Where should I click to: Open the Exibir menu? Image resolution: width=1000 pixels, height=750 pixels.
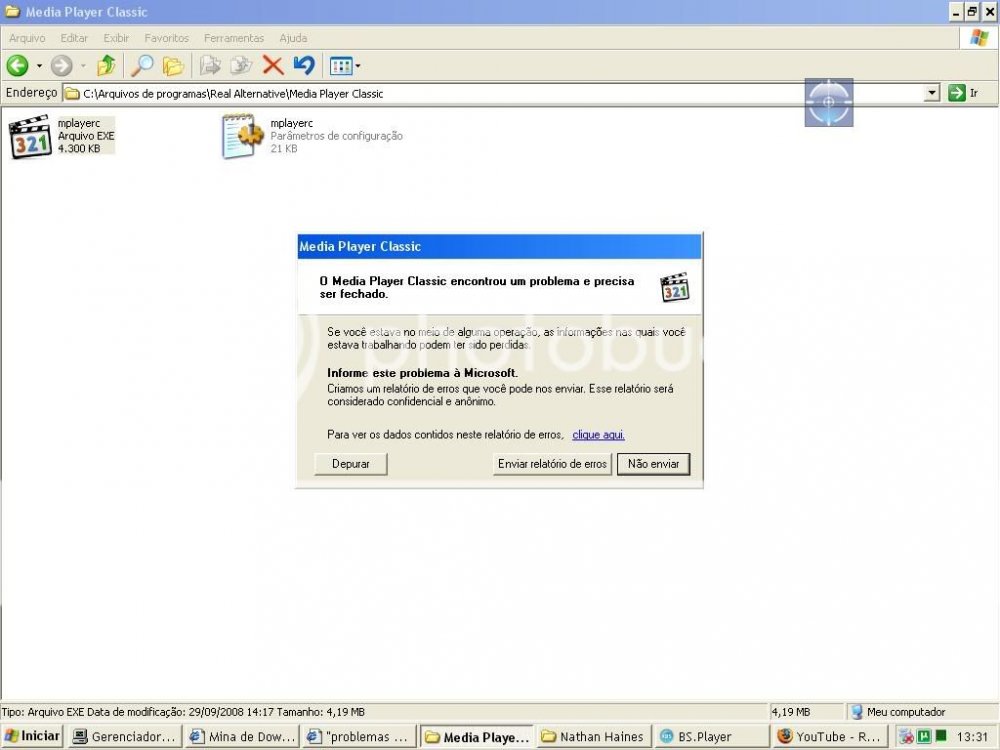tap(117, 38)
